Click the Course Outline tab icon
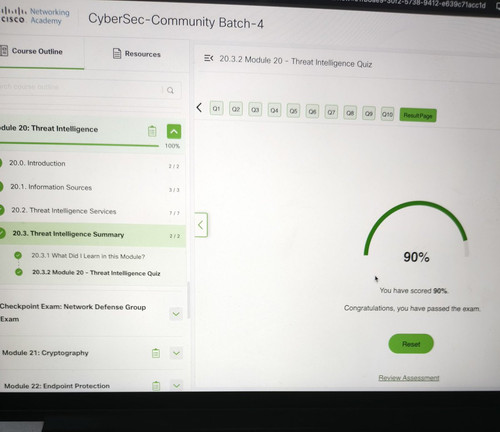 point(4,51)
